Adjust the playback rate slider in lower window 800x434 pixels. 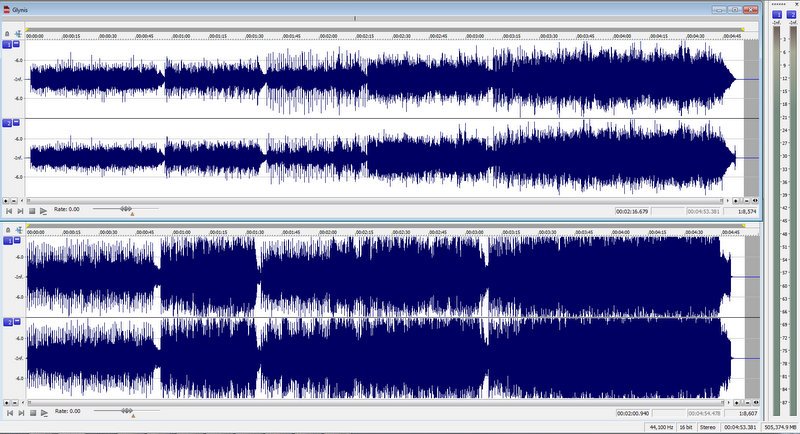pos(127,411)
